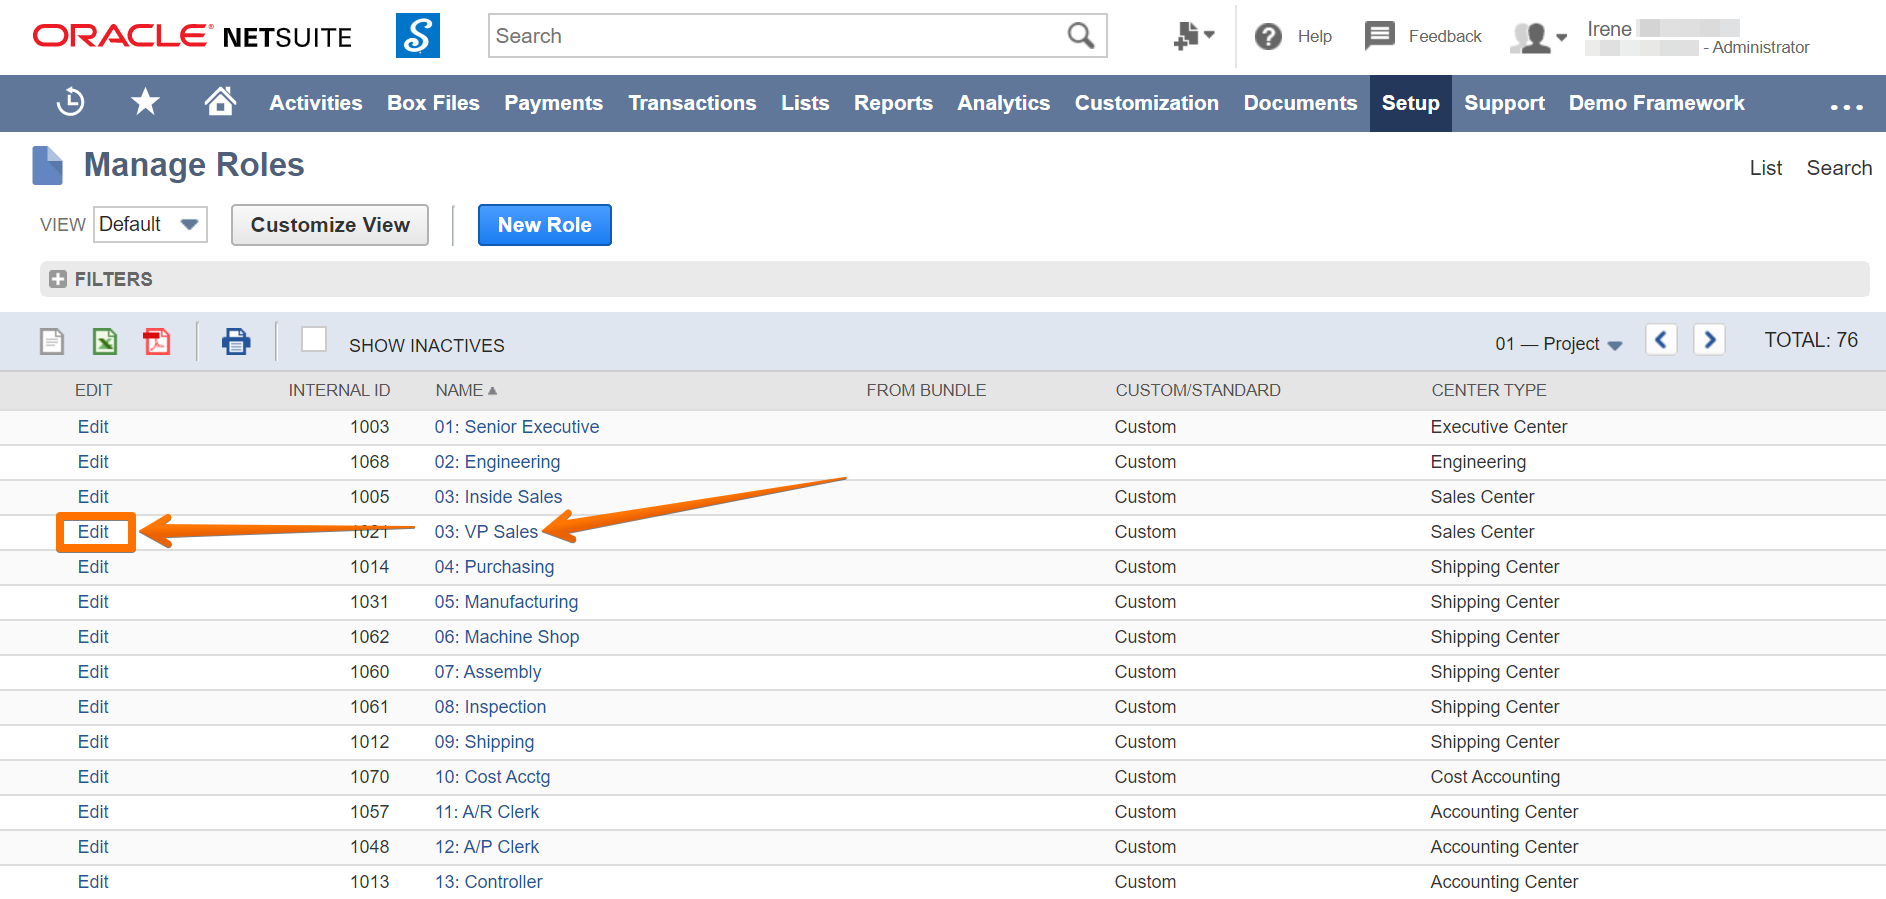Open the 10: Cost Acctg role

click(492, 777)
